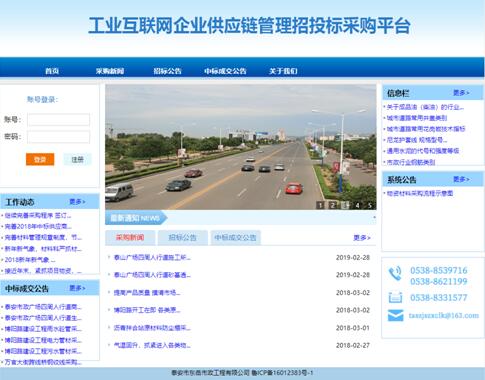Click the telephone icon in the contact box
The width and height of the screenshot is (485, 380).
pyautogui.click(x=395, y=274)
